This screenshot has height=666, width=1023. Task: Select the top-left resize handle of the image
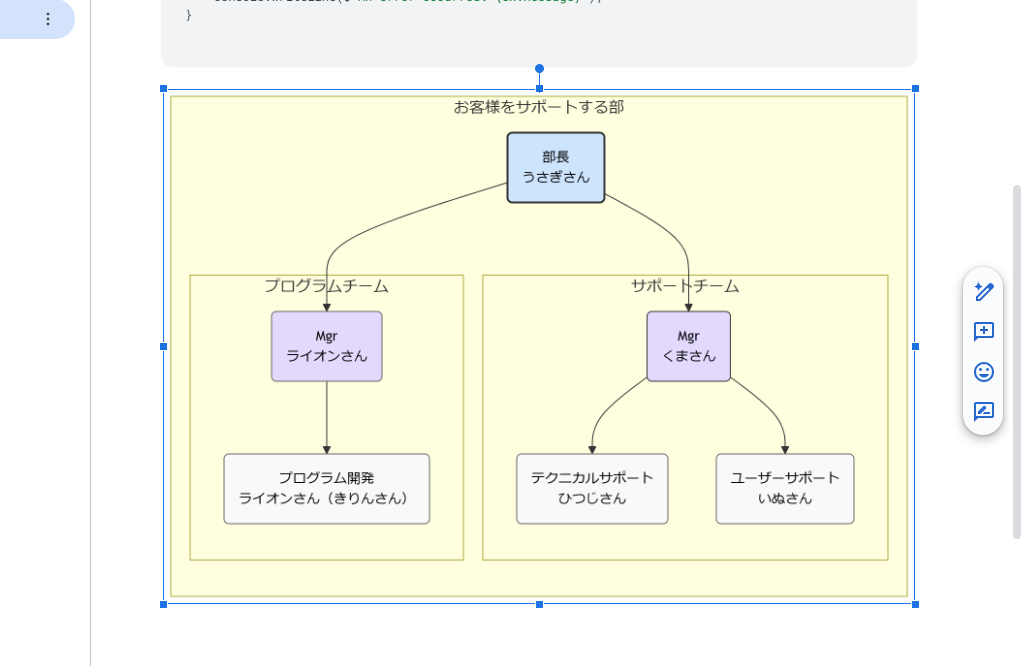(x=164, y=89)
